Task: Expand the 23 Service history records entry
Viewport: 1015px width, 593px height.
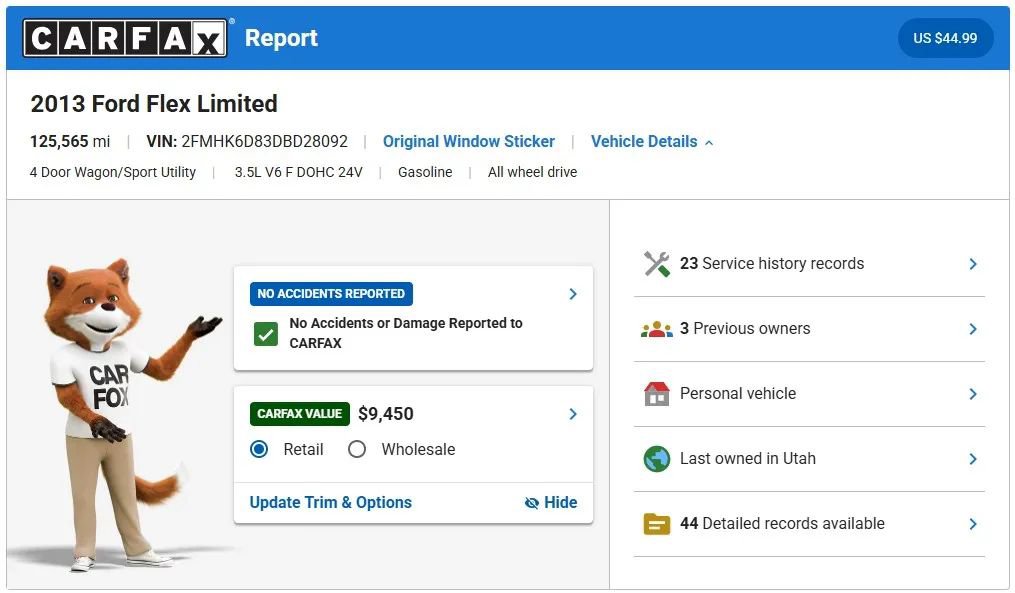Action: click(971, 263)
